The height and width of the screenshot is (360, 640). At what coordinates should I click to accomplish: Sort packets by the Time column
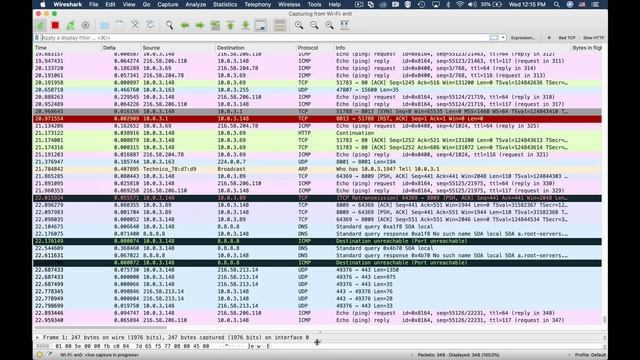pyautogui.click(x=67, y=48)
